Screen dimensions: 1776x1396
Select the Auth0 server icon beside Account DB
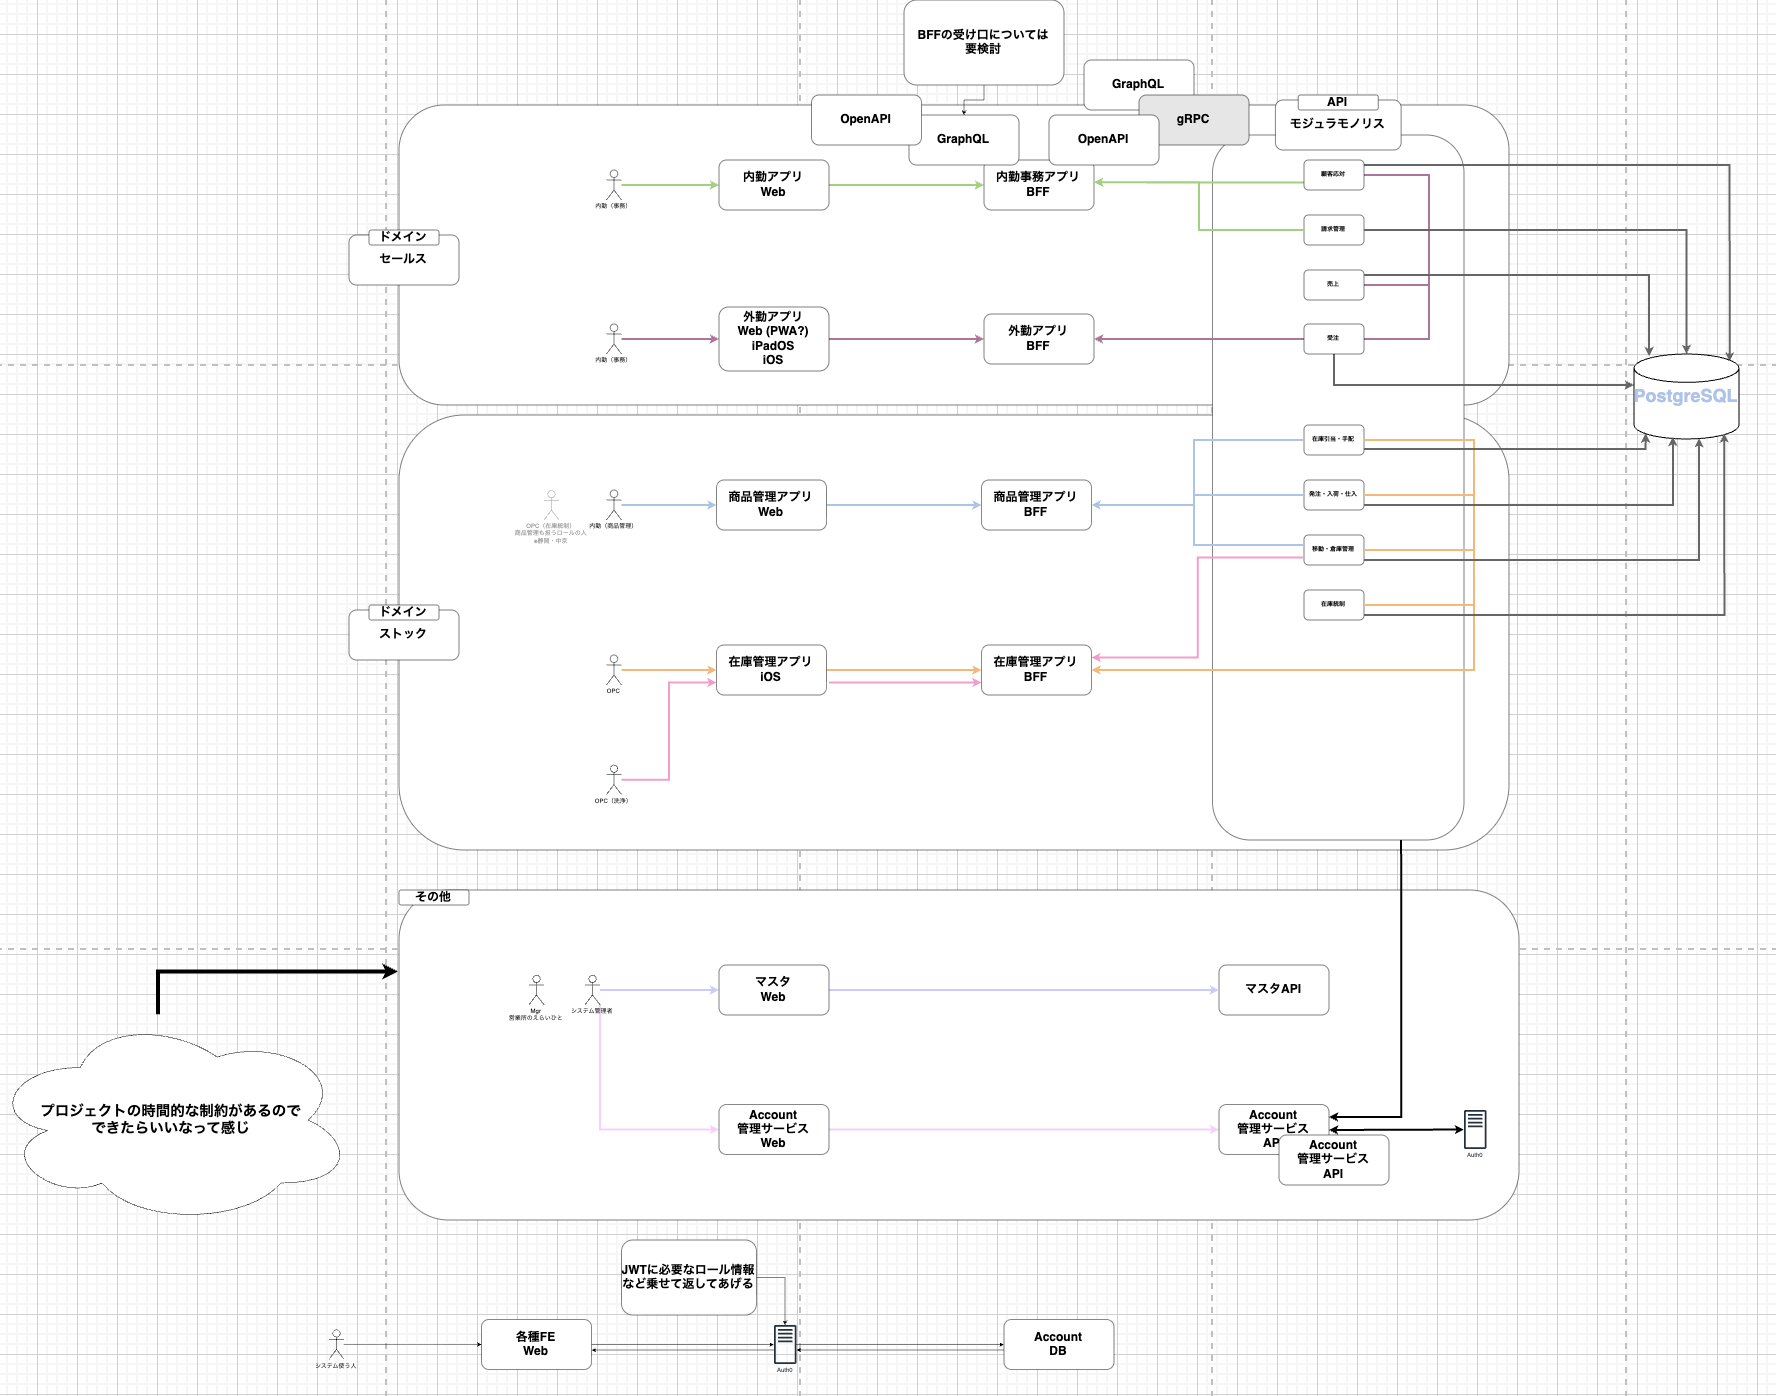tap(785, 1343)
